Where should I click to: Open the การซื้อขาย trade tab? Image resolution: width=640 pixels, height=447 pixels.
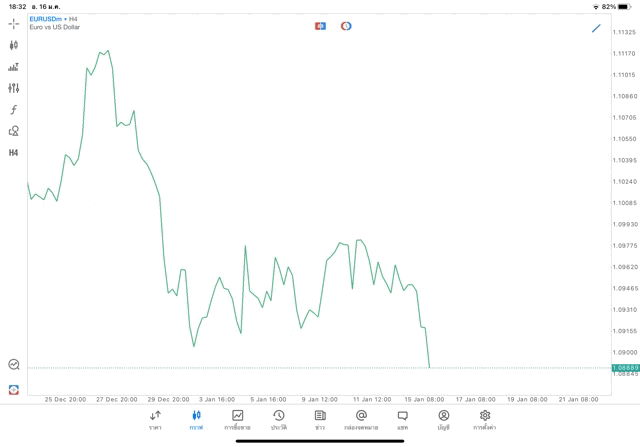(x=237, y=420)
